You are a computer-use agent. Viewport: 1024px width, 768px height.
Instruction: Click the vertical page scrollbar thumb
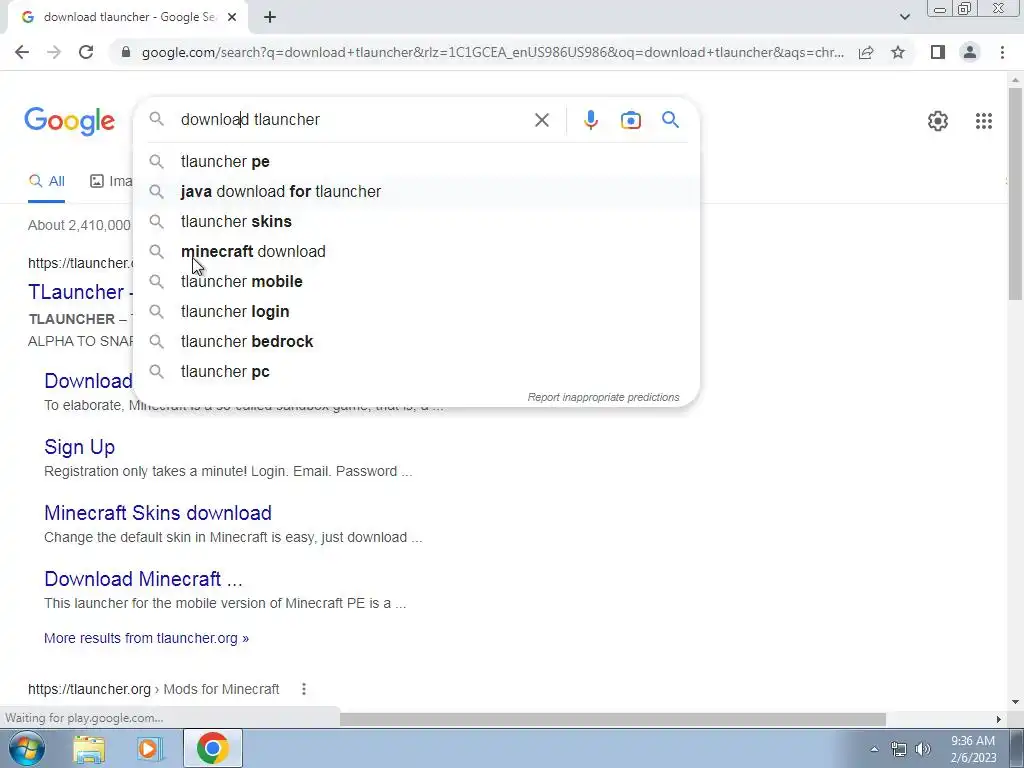click(1015, 193)
